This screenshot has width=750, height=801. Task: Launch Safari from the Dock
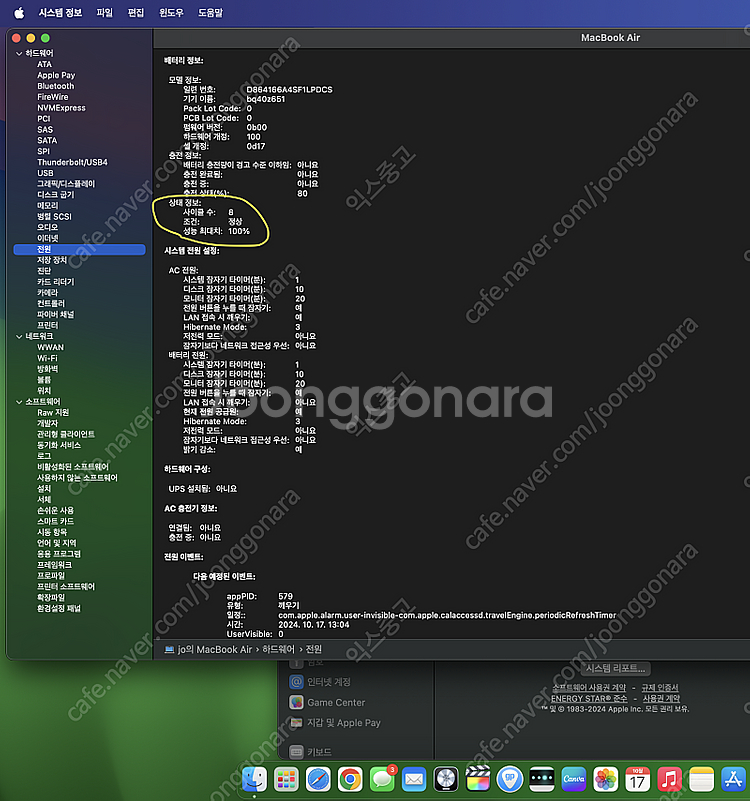(318, 780)
